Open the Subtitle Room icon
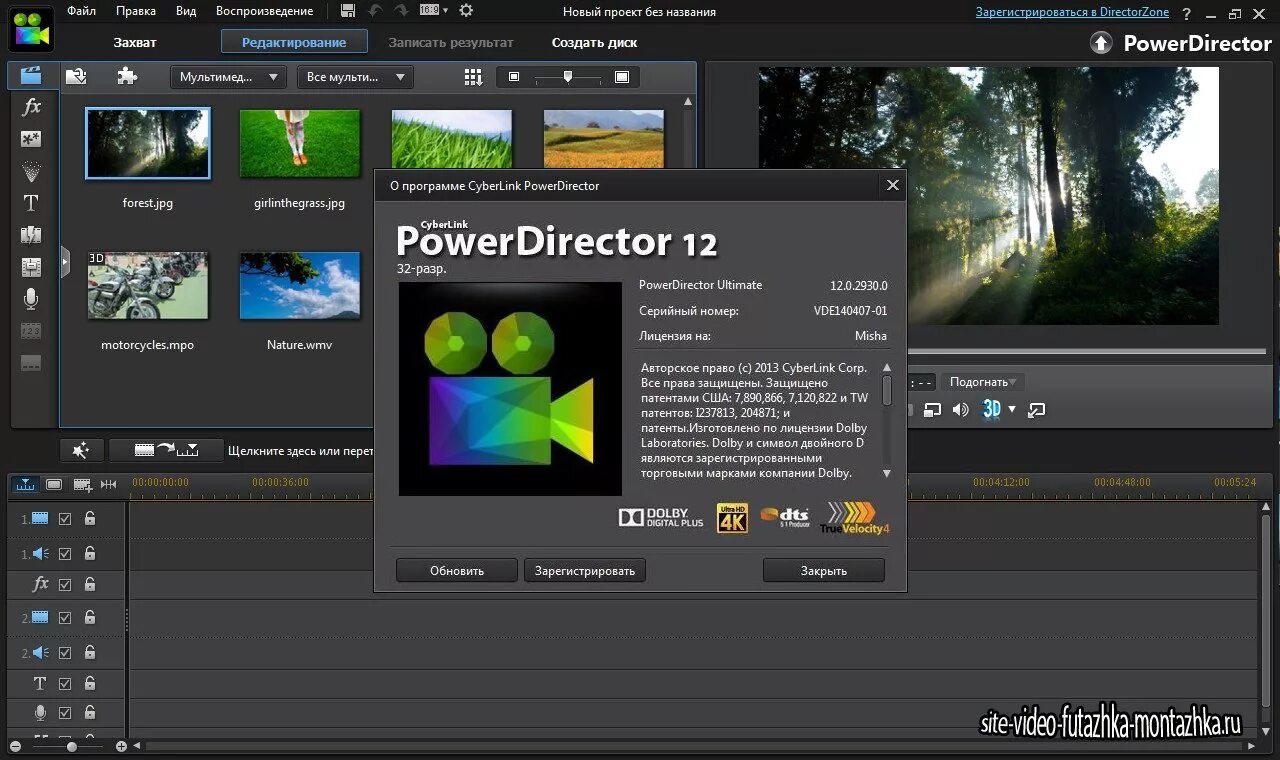1280x760 pixels. pos(31,363)
